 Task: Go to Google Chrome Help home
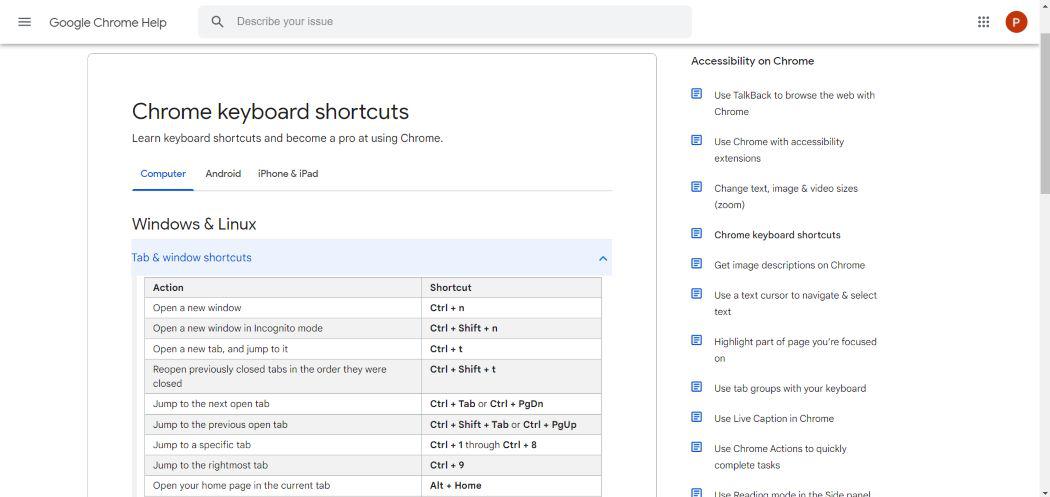(108, 22)
